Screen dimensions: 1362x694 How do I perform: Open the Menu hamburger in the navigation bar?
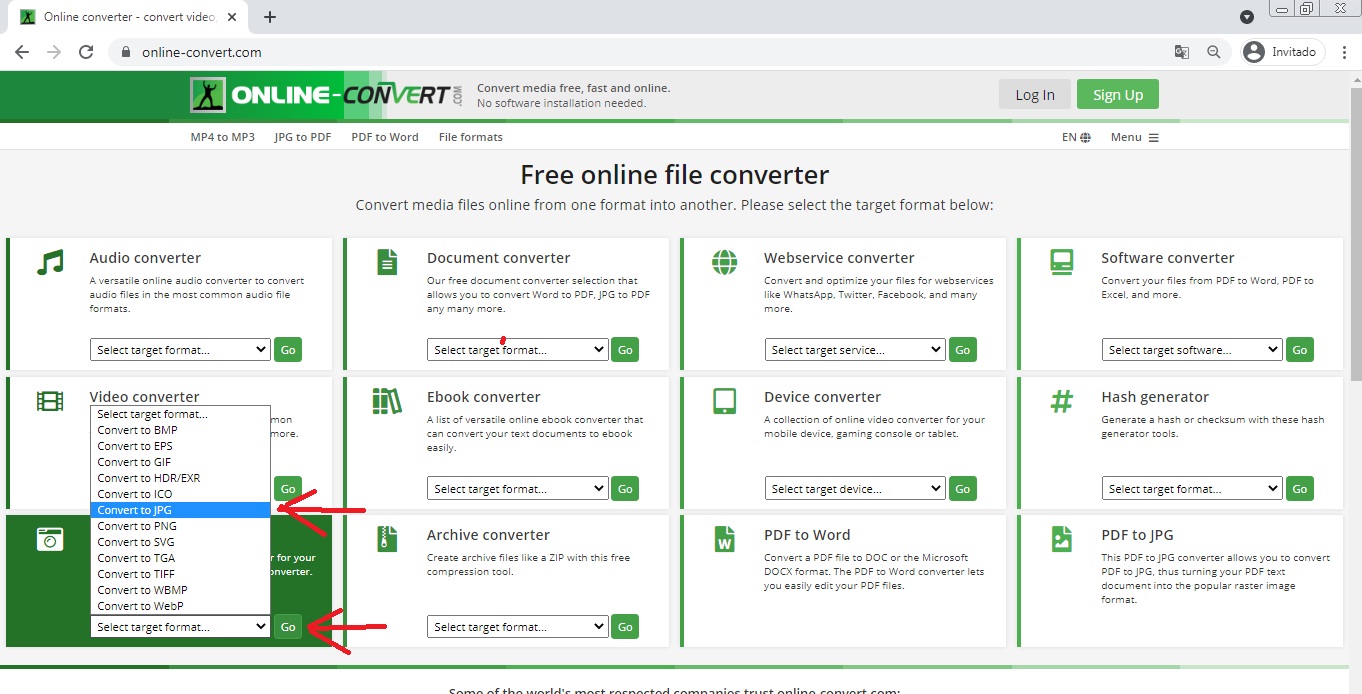tap(1134, 137)
